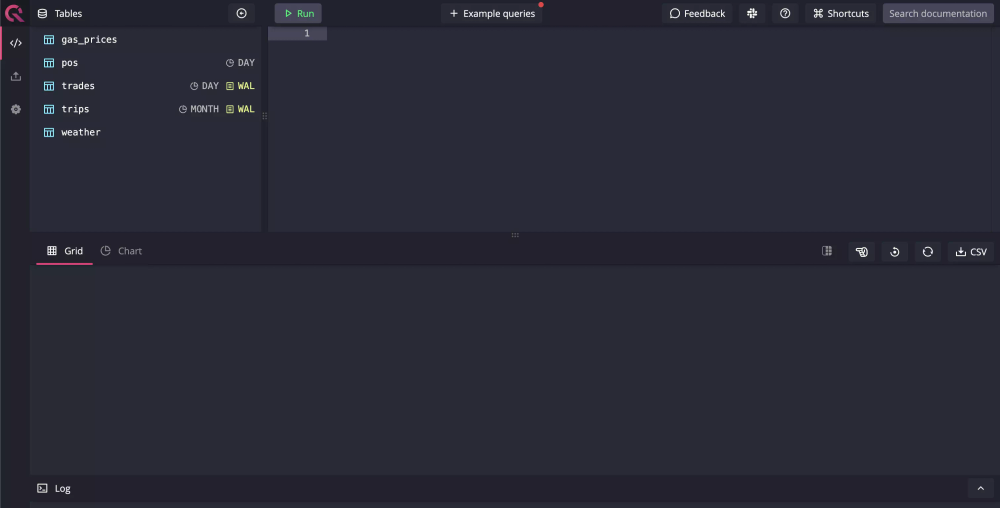This screenshot has width=1000, height=508.
Task: Click the move column to front icon
Action: (861, 251)
